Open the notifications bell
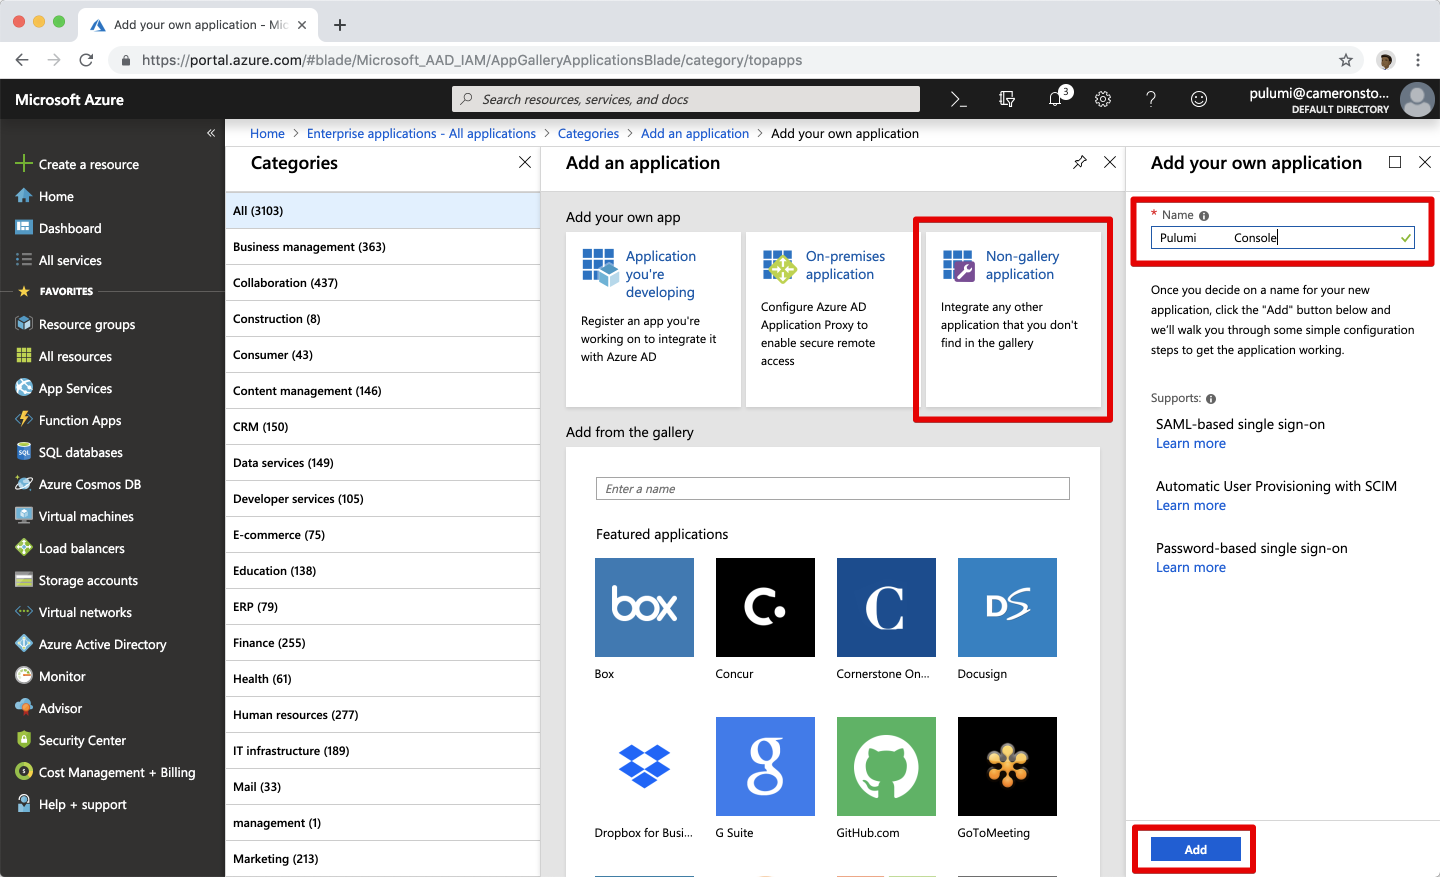The height and width of the screenshot is (877, 1440). tap(1055, 99)
